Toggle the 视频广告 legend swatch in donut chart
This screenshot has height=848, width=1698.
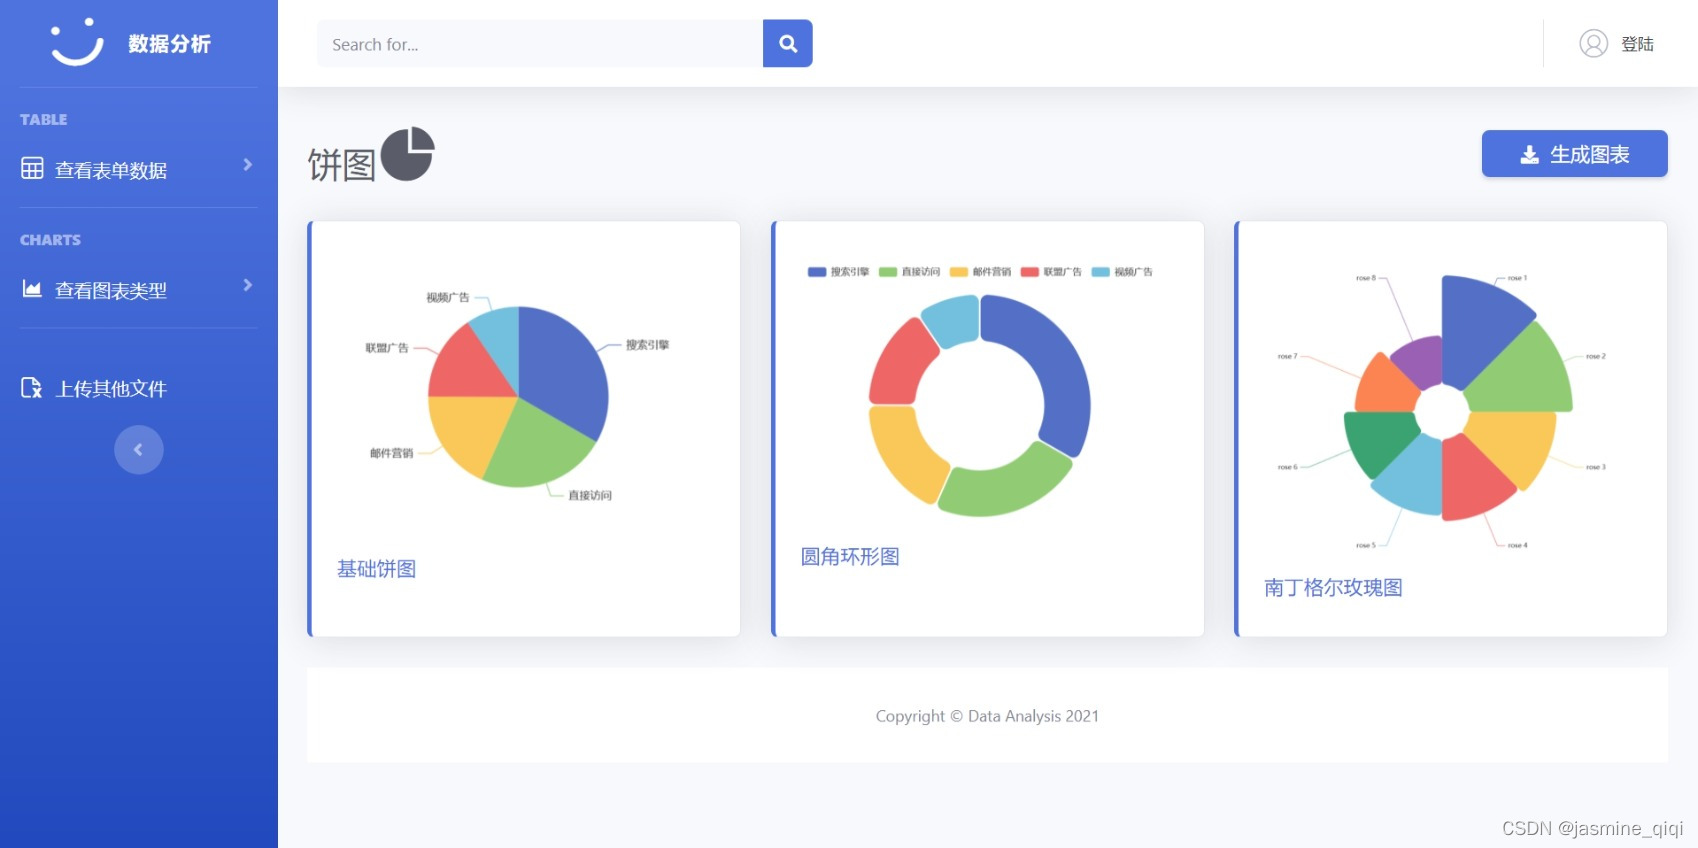coord(1101,272)
